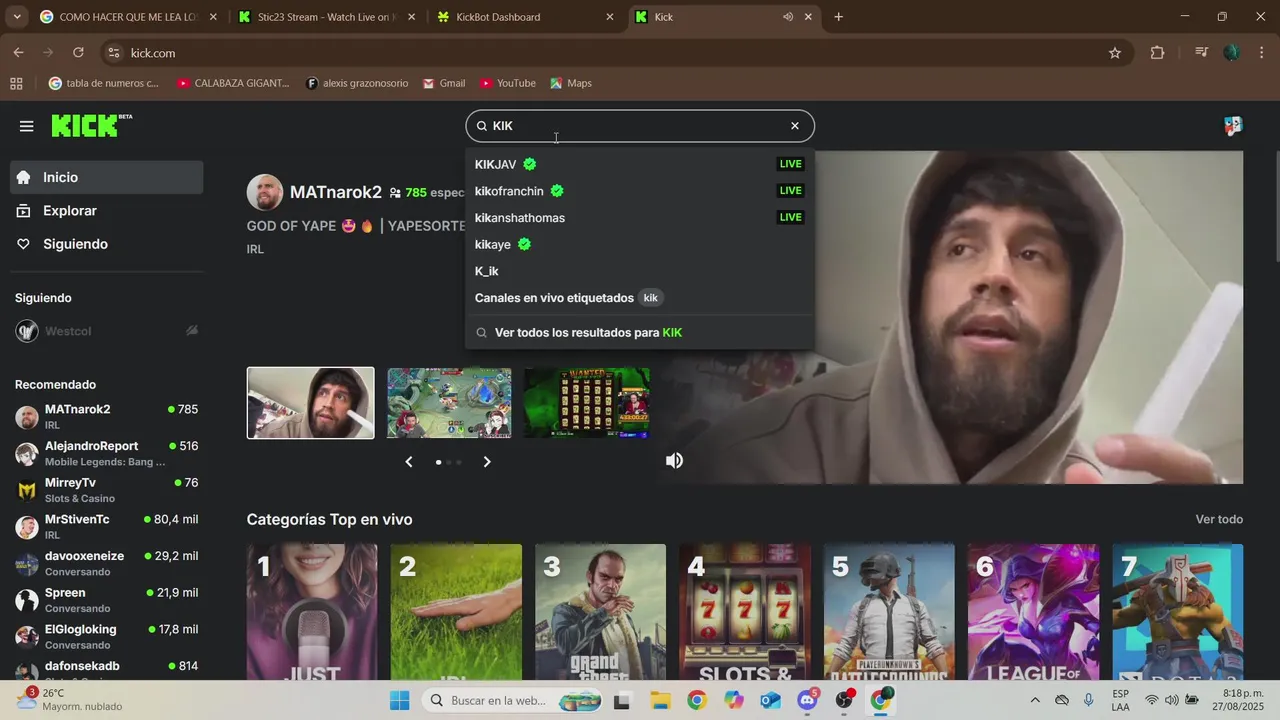View all results for KIK

[640, 332]
